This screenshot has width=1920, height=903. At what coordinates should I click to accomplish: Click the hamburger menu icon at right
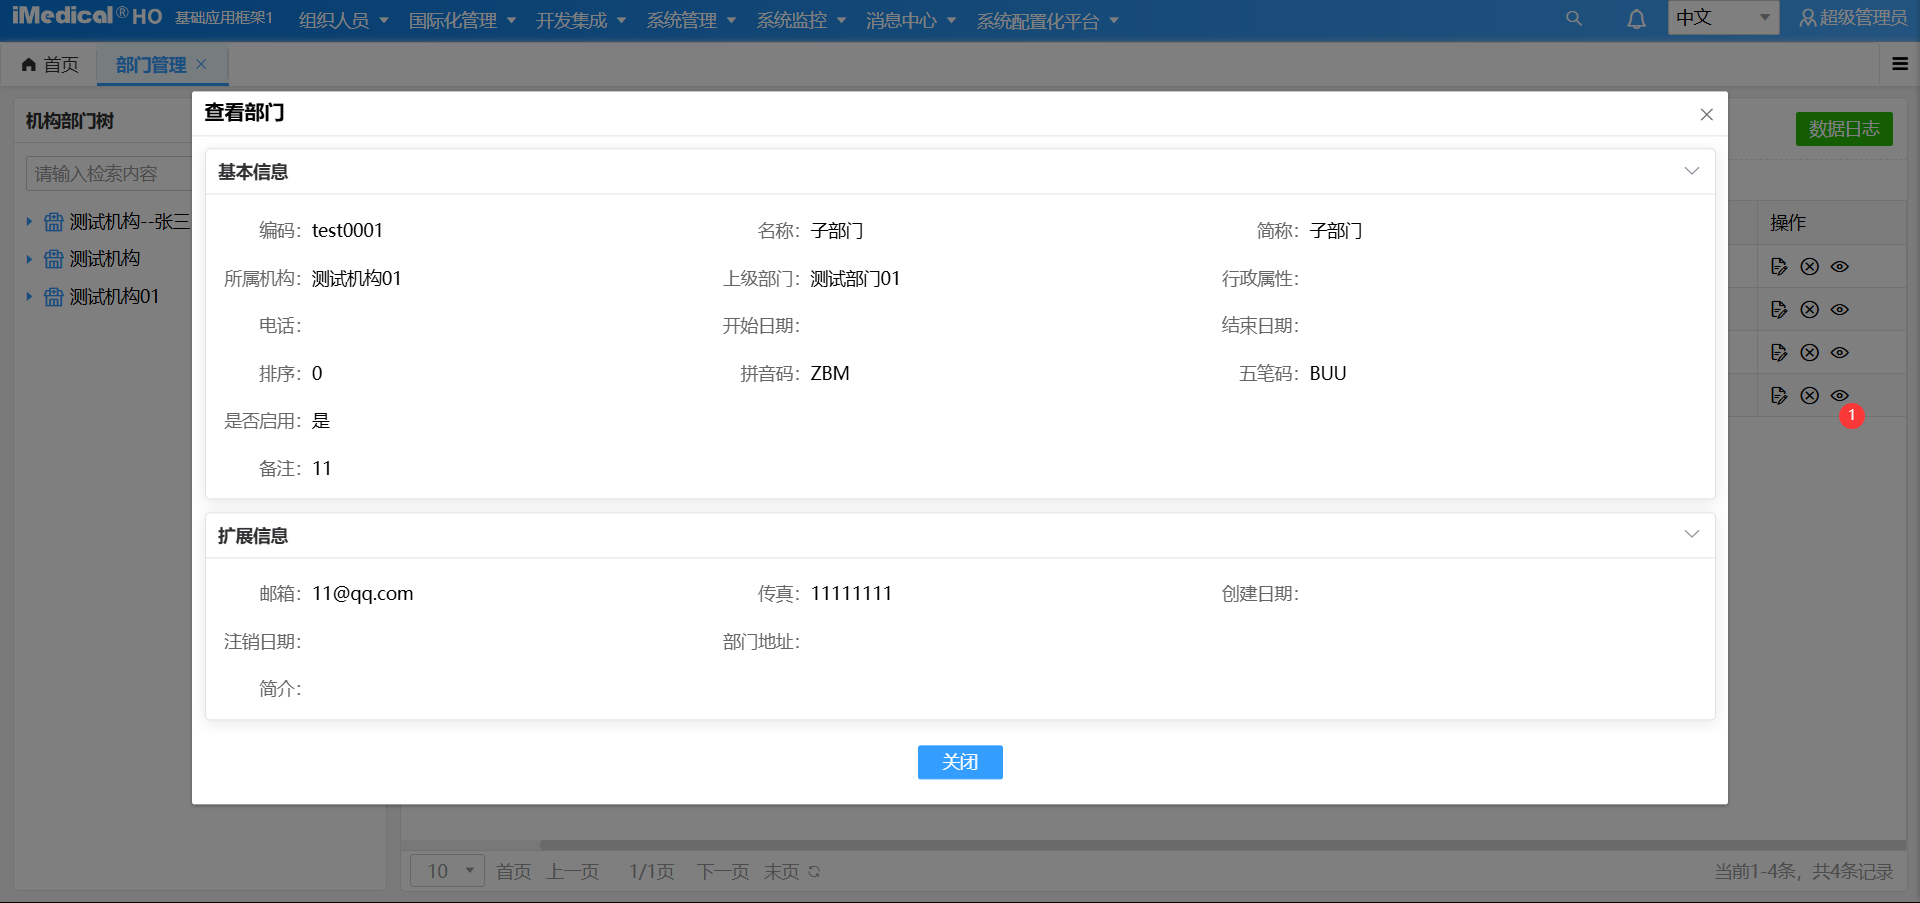[1900, 64]
